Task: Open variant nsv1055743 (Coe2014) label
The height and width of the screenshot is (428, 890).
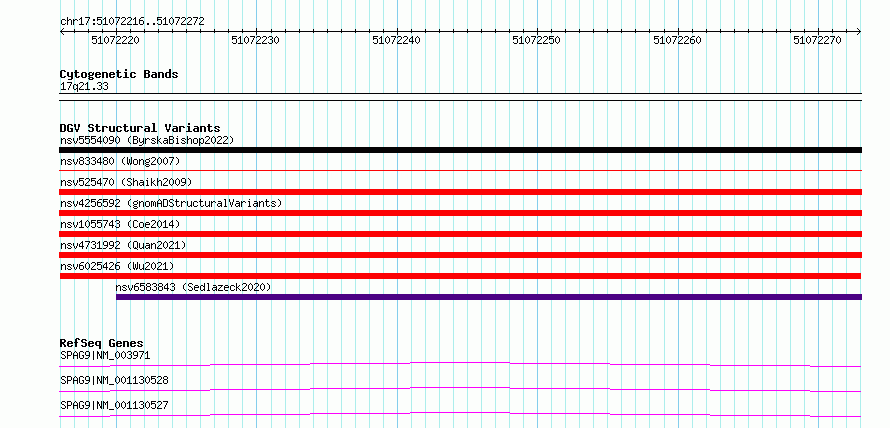Action: (x=120, y=224)
